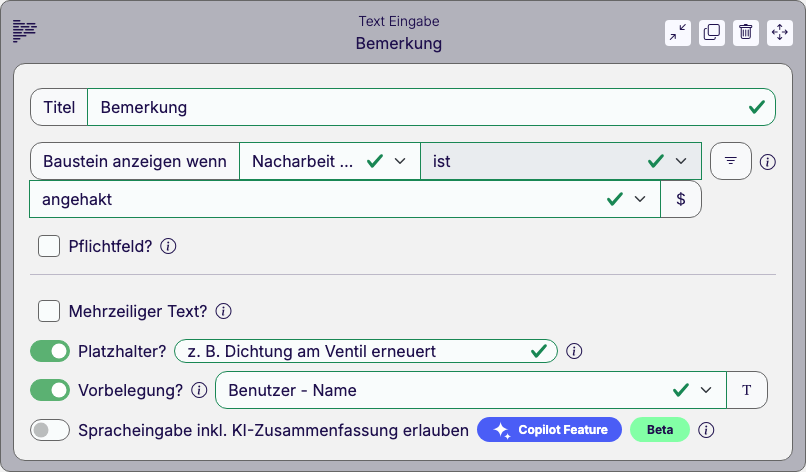Click the 'Text Eingabe' header text

coord(399,21)
